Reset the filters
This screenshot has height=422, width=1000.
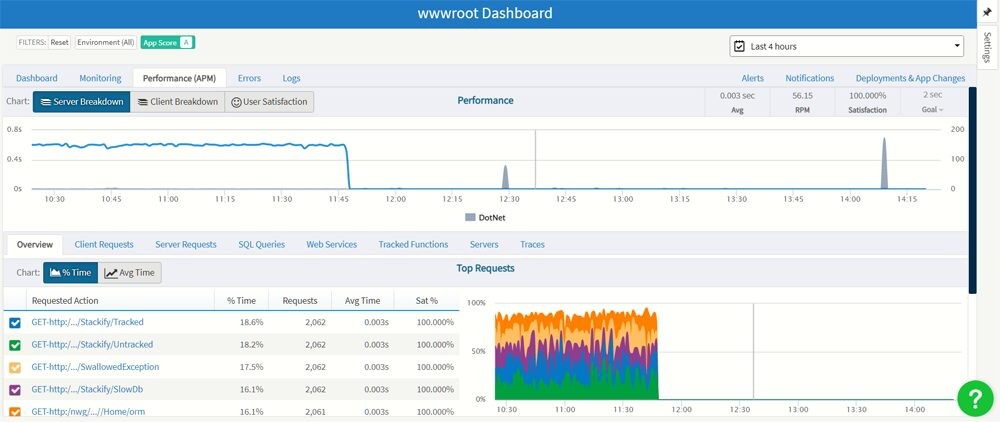60,42
